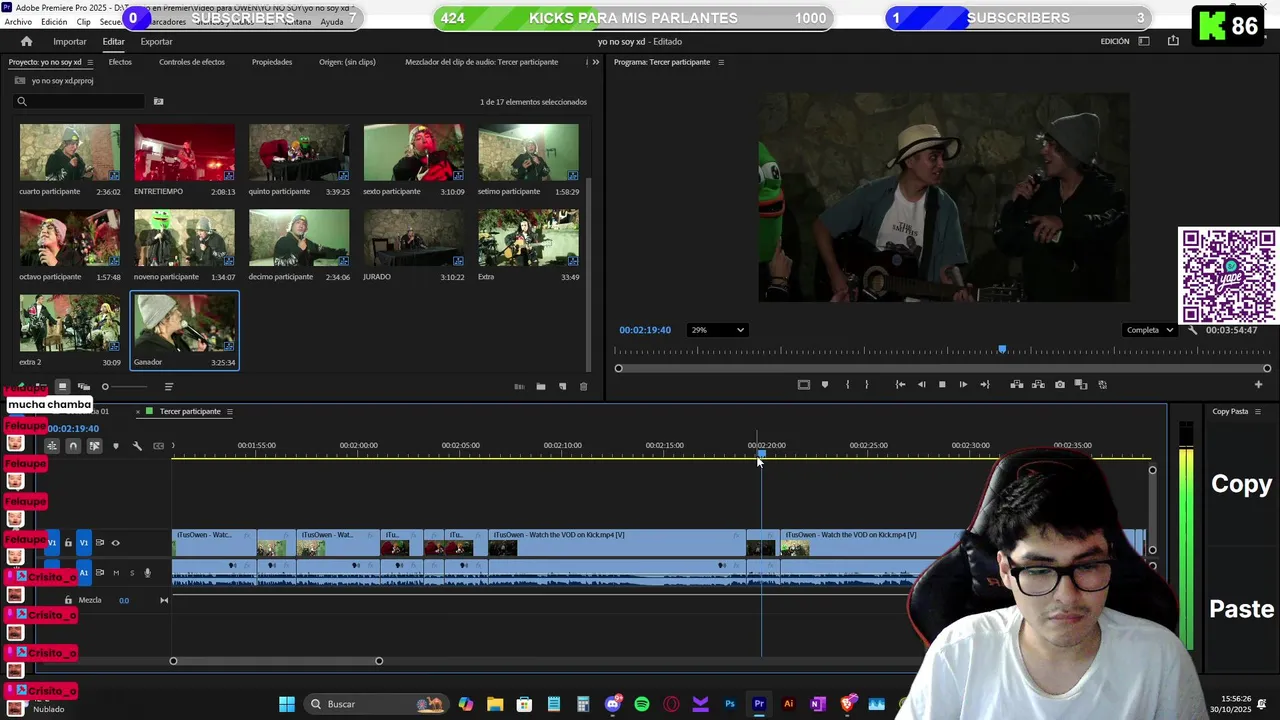Open Programa: Tercer participante panel menu

click(x=721, y=62)
